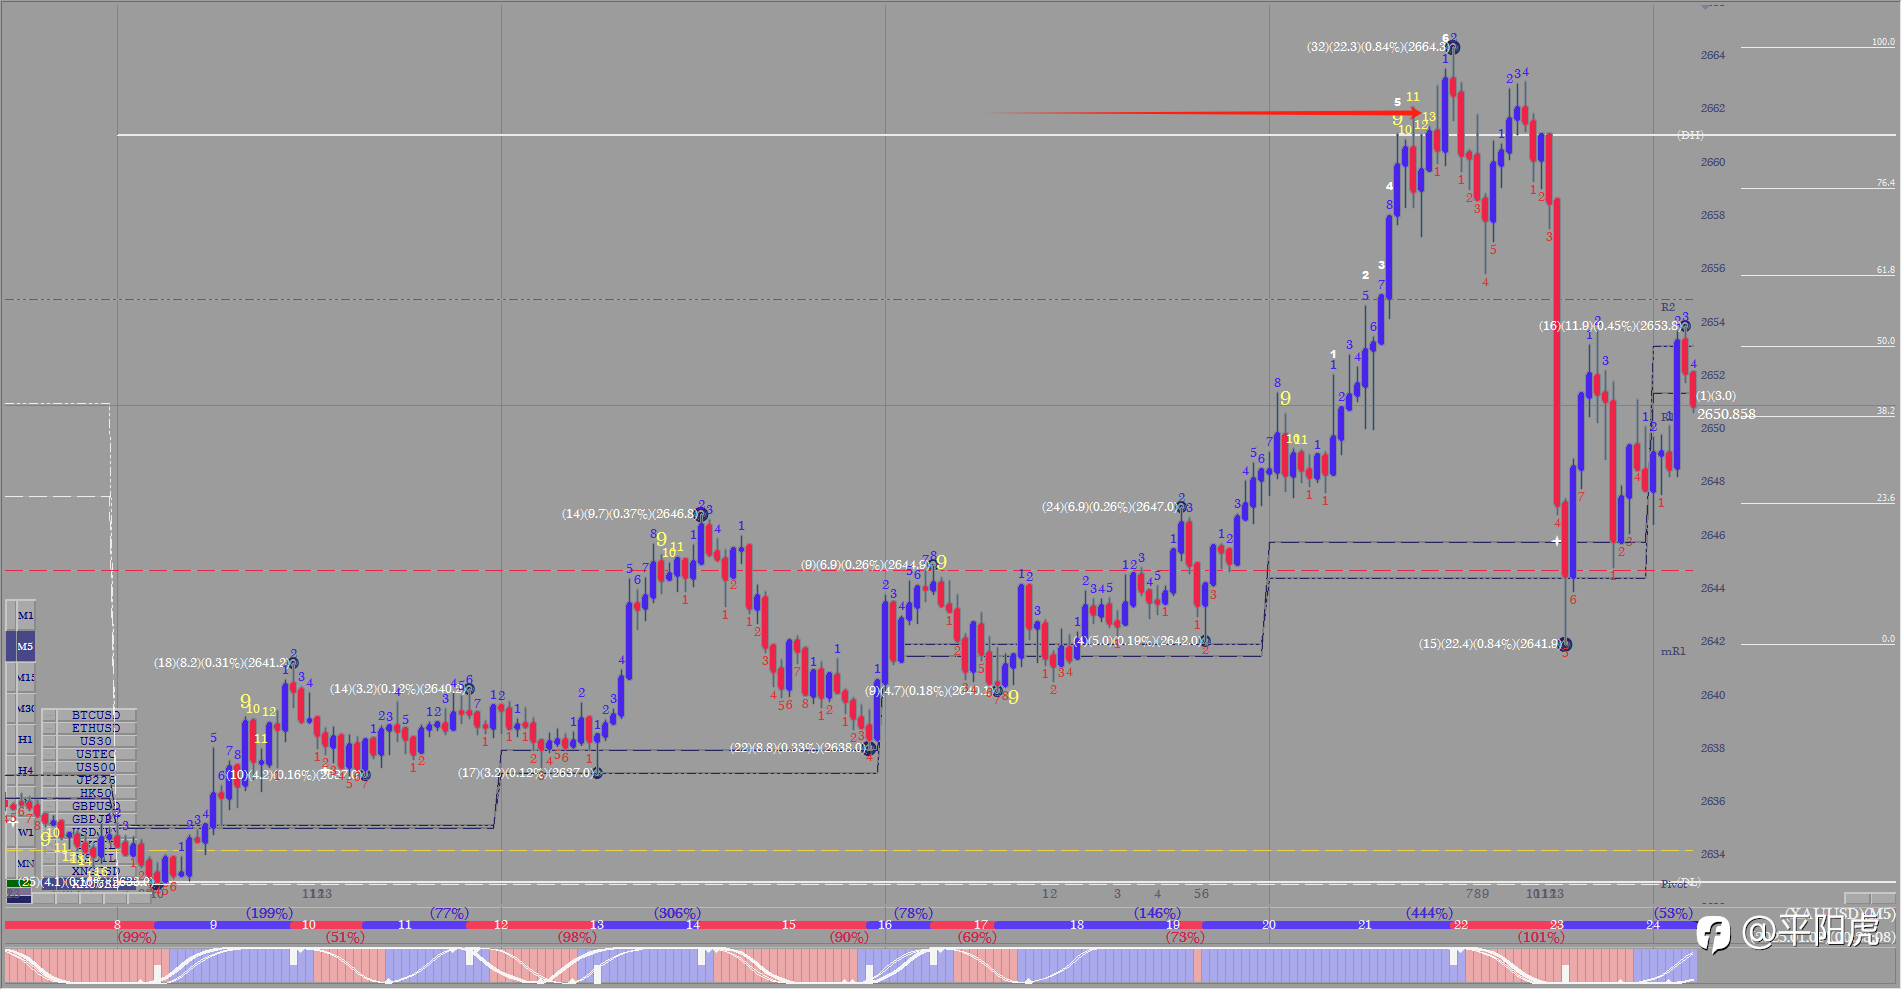The width and height of the screenshot is (1902, 990).
Task: Load the US30 symbol
Action: pos(95,741)
